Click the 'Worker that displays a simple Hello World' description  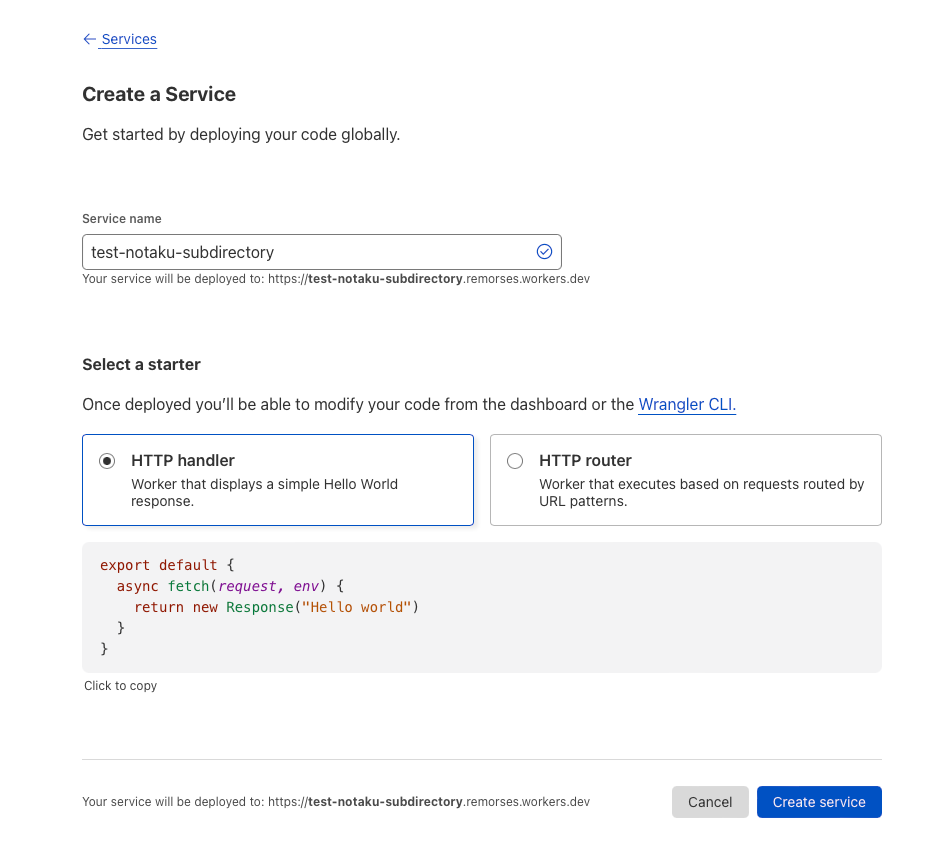coord(265,493)
